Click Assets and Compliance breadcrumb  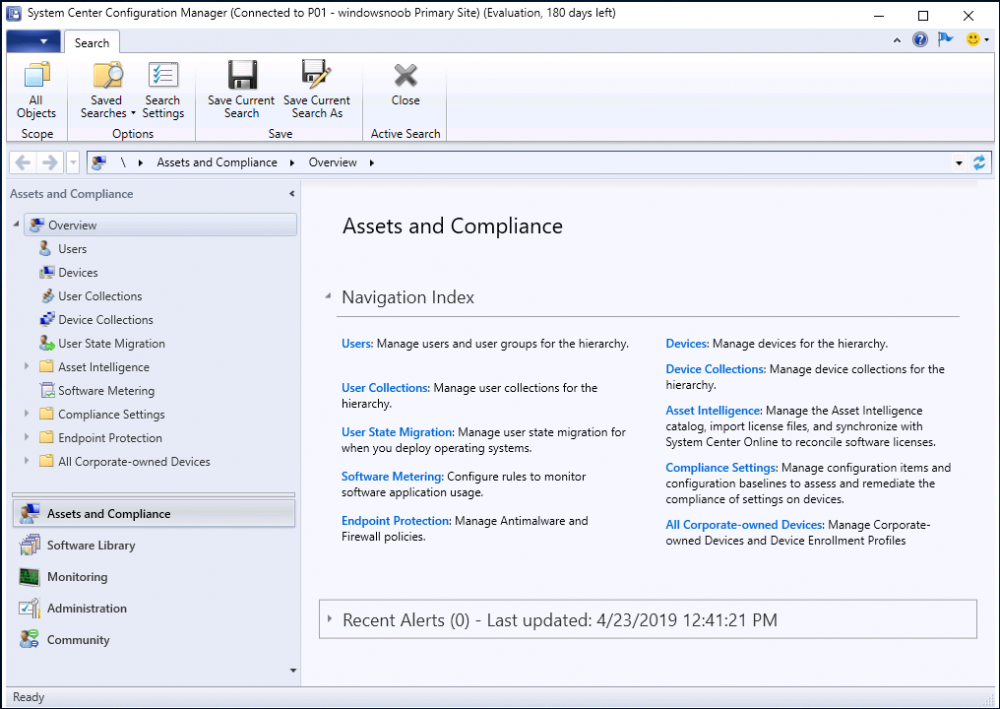click(217, 163)
